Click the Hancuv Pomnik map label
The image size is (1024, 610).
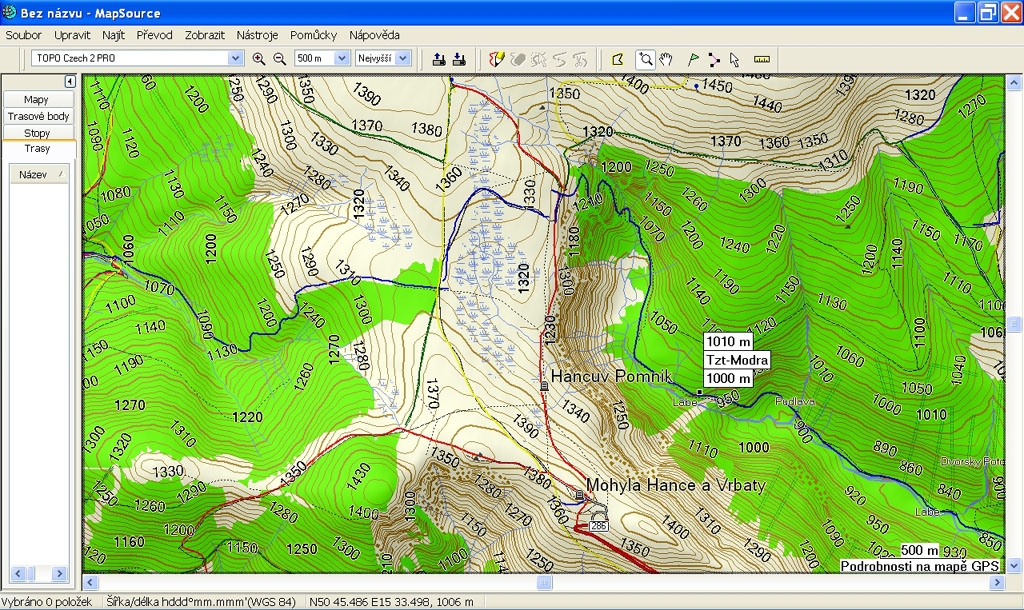click(x=611, y=376)
